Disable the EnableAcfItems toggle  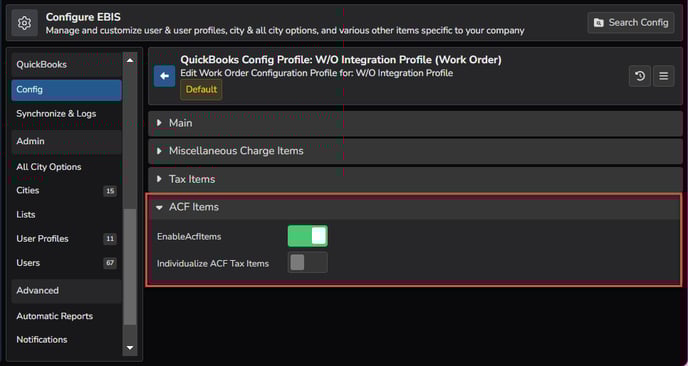[308, 236]
